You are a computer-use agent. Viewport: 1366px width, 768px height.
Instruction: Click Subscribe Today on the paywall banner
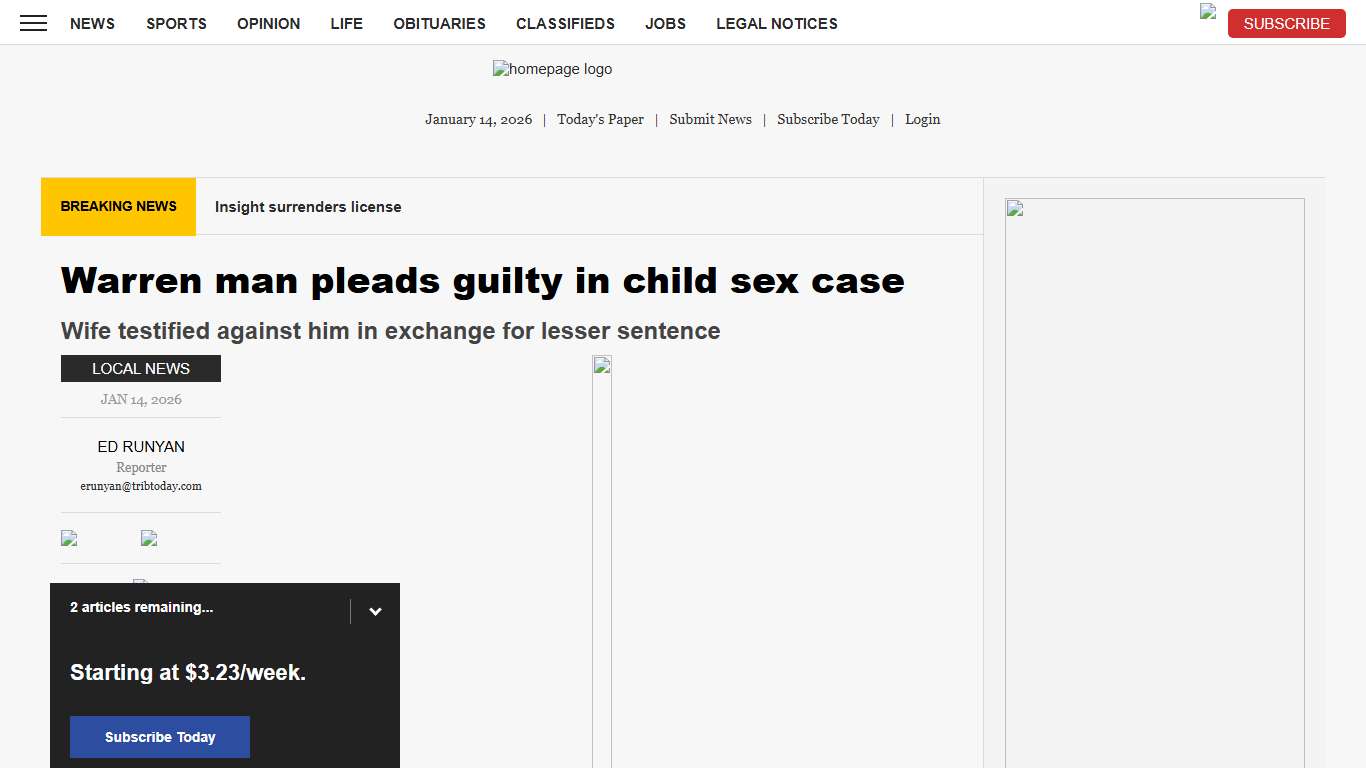pyautogui.click(x=159, y=737)
